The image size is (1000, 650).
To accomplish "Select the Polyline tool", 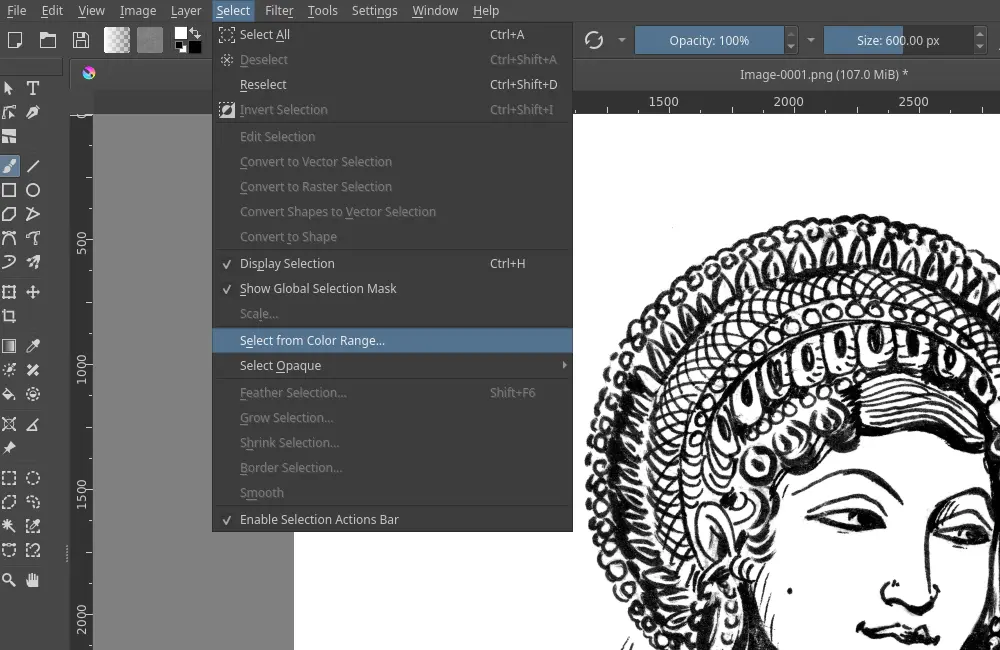I will (x=33, y=214).
